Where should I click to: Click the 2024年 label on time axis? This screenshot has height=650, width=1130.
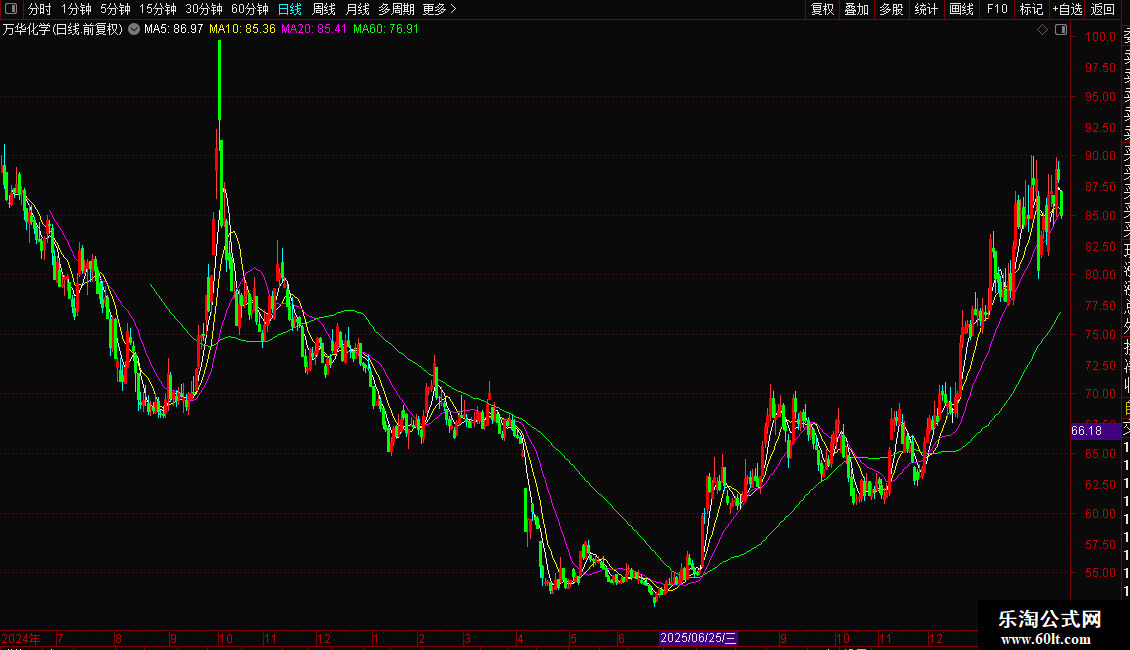tap(21, 638)
